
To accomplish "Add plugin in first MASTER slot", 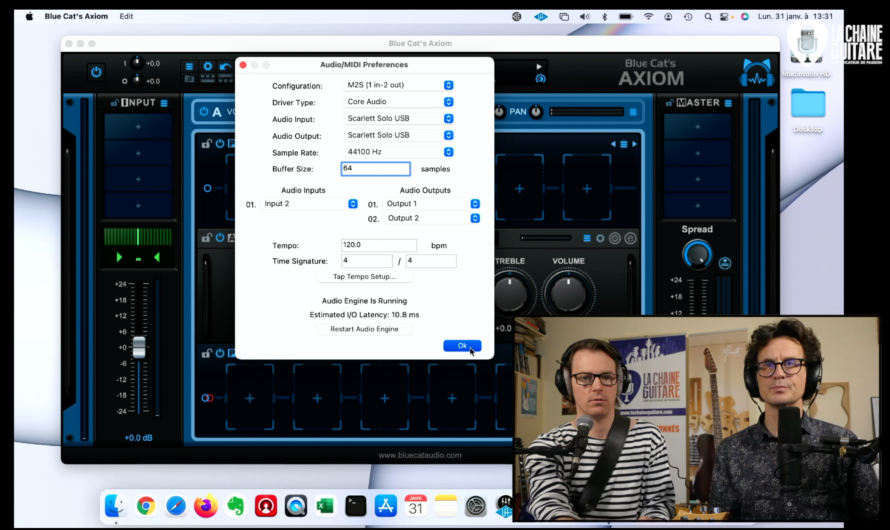I will point(698,127).
